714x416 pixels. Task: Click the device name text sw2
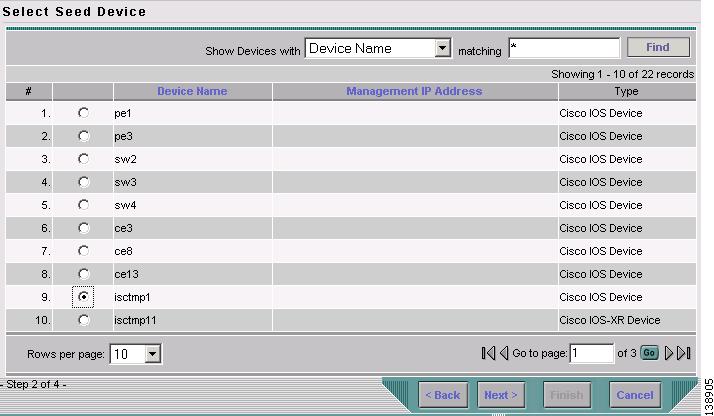pos(125,159)
